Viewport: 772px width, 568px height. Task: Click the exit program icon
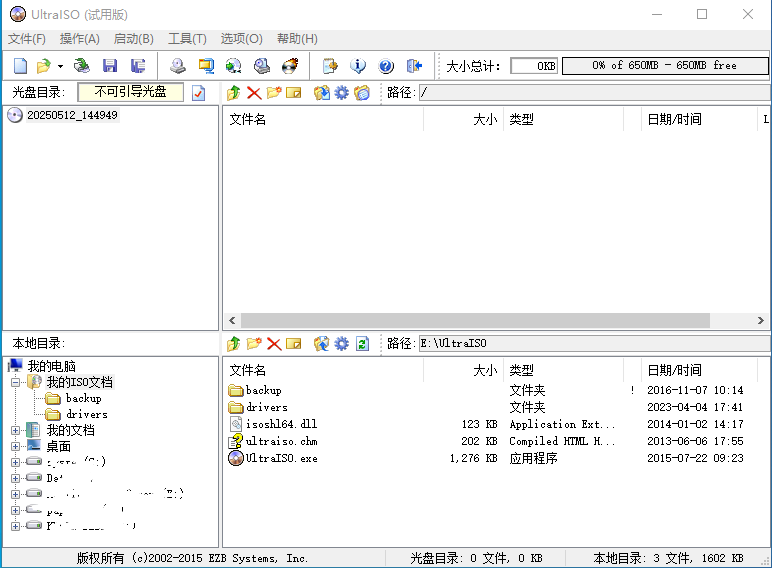pyautogui.click(x=415, y=65)
